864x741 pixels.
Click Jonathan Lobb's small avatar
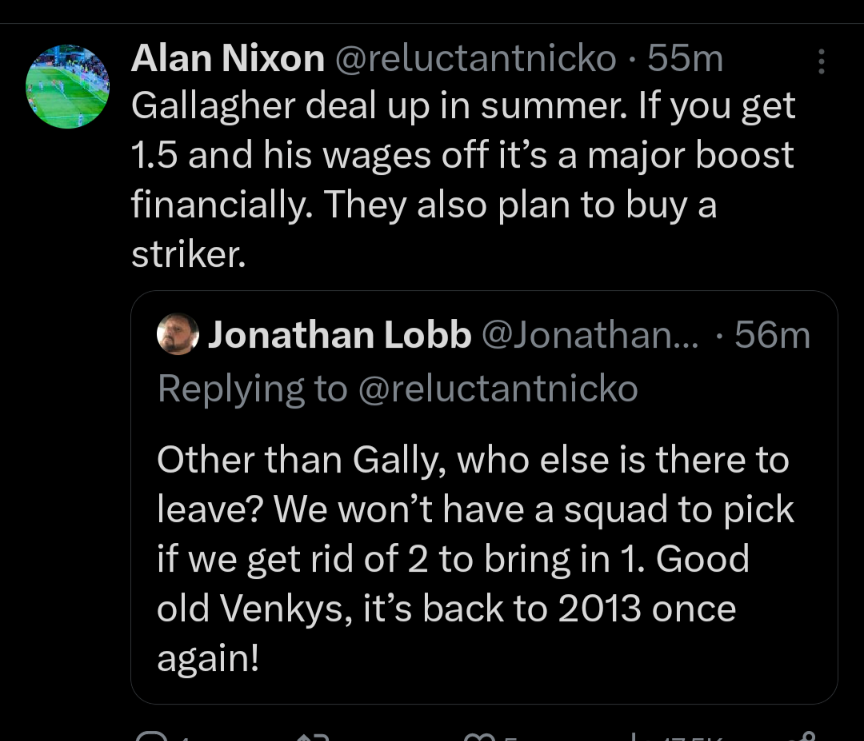(x=177, y=334)
